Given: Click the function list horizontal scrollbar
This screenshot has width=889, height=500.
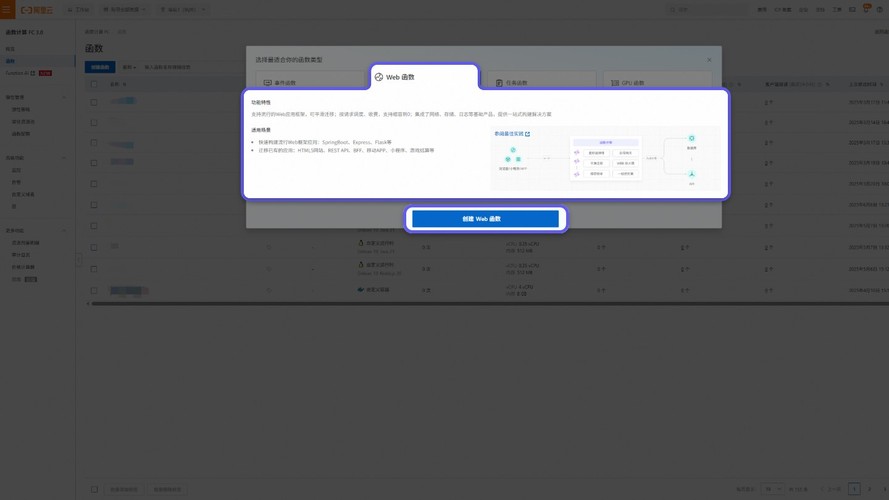Looking at the screenshot, I should click(x=488, y=304).
